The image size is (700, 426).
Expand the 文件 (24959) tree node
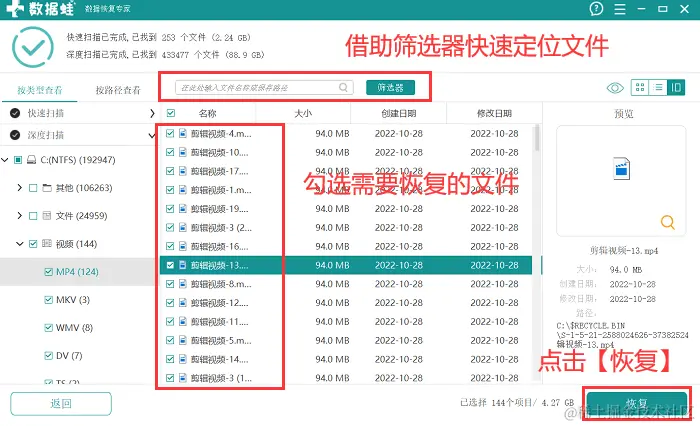click(x=20, y=216)
